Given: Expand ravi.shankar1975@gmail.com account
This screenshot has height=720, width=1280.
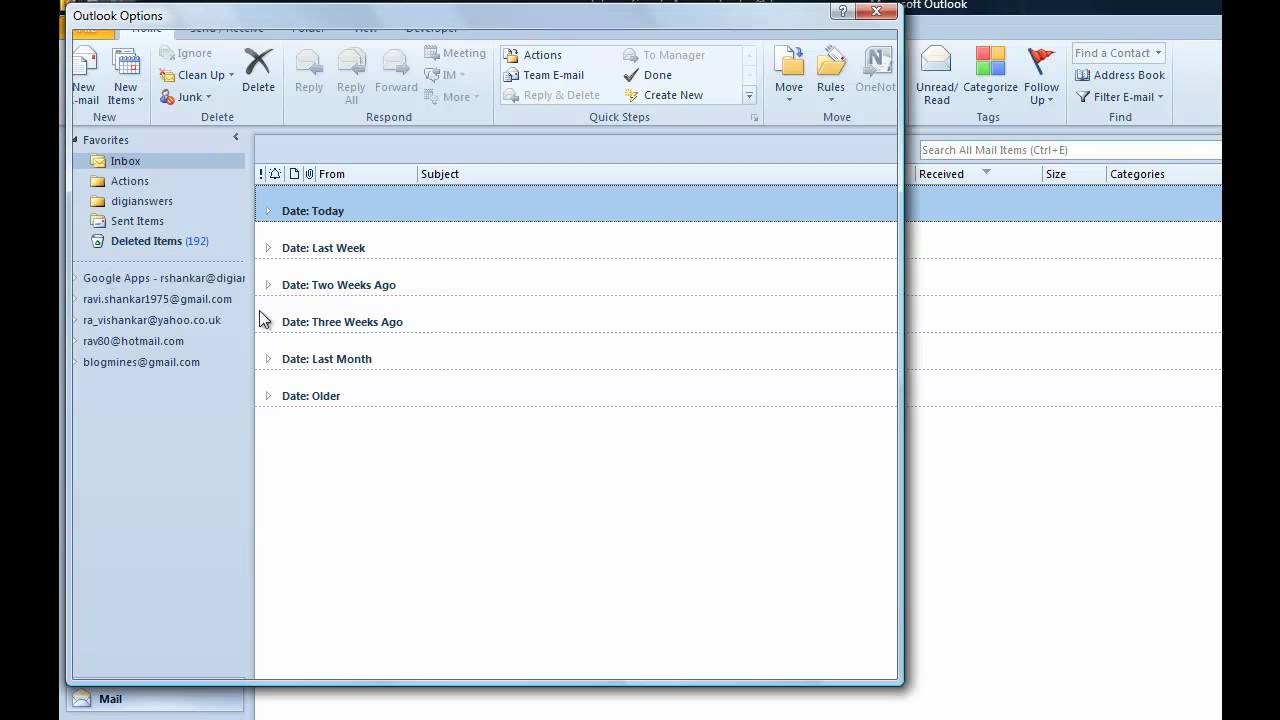Looking at the screenshot, I should (76, 299).
